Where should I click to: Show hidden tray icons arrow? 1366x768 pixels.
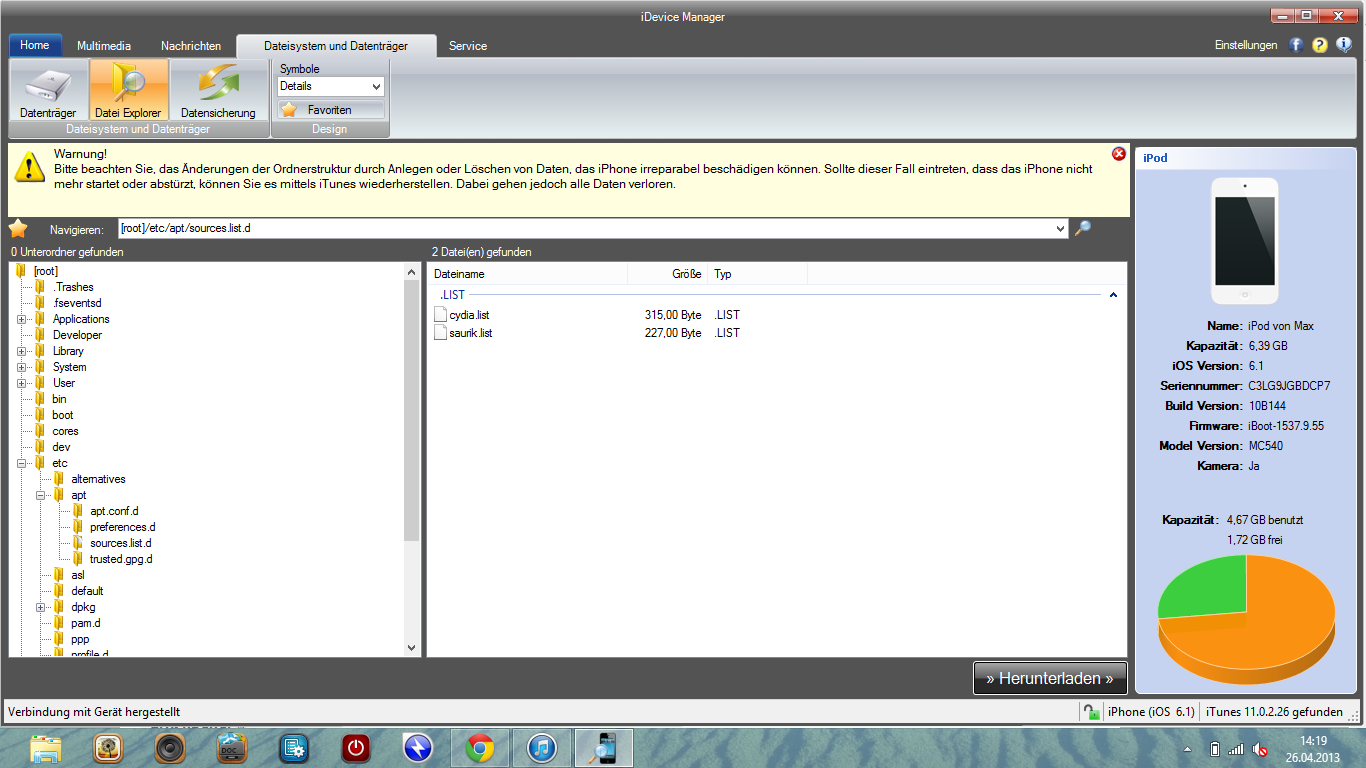pos(1188,749)
